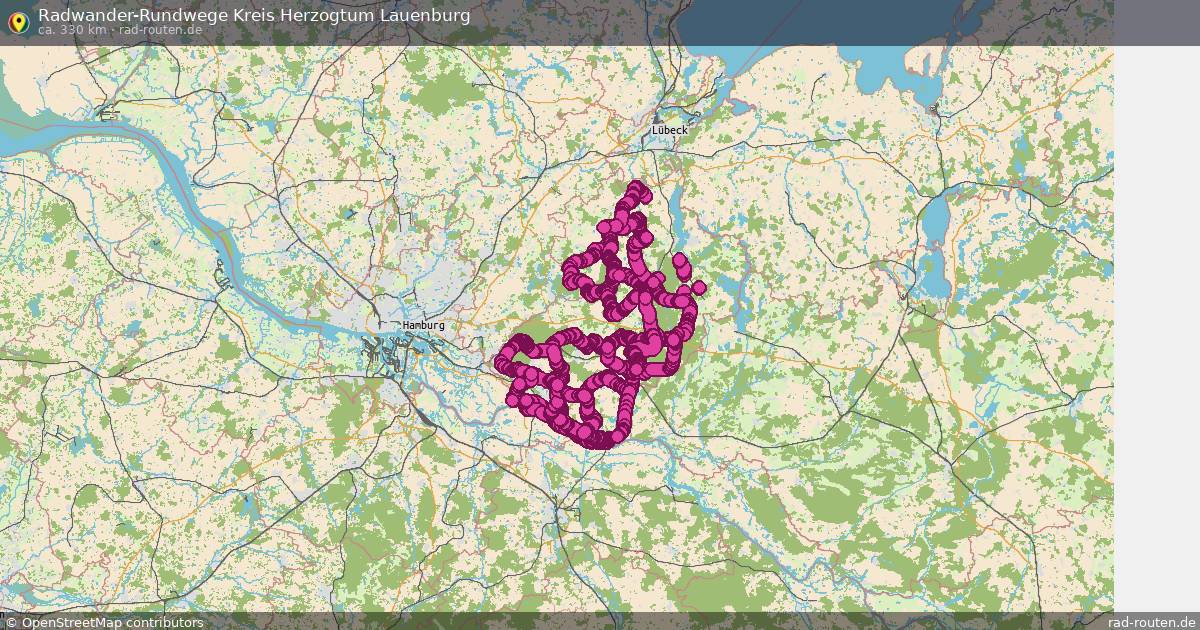Click the Lübeck city label
This screenshot has width=1200, height=630.
coord(668,131)
